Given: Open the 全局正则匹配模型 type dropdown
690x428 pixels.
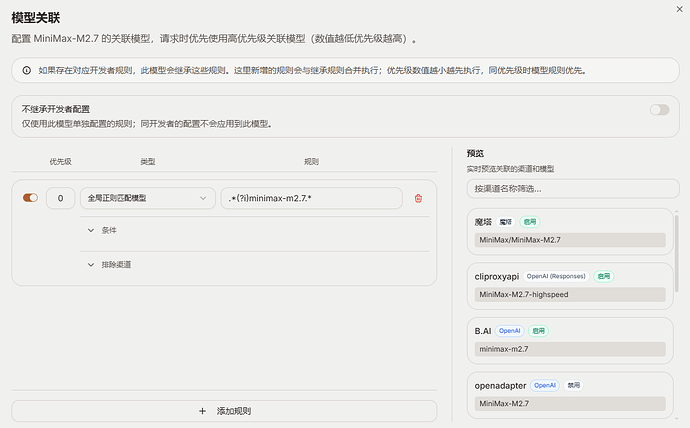Looking at the screenshot, I should pos(147,198).
